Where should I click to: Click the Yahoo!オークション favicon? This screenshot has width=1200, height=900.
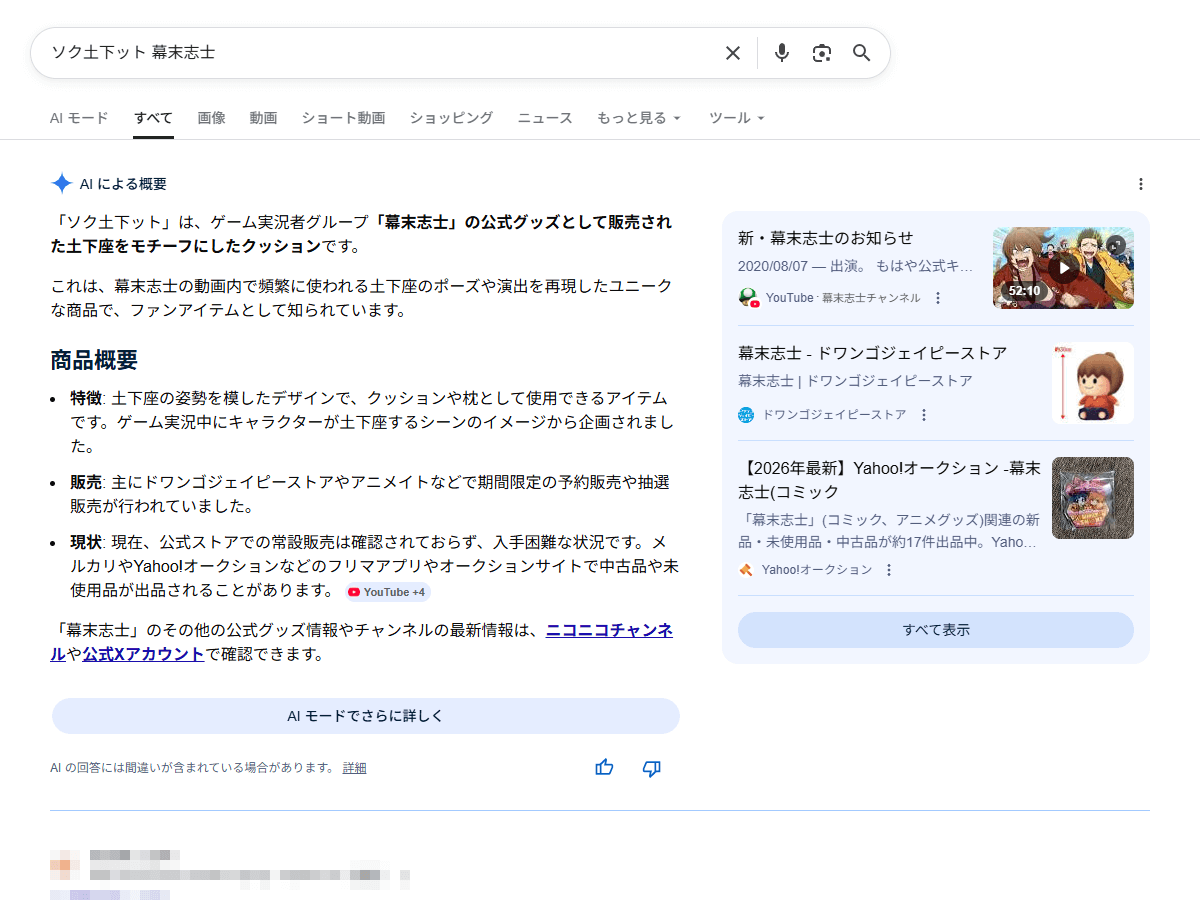click(x=746, y=570)
